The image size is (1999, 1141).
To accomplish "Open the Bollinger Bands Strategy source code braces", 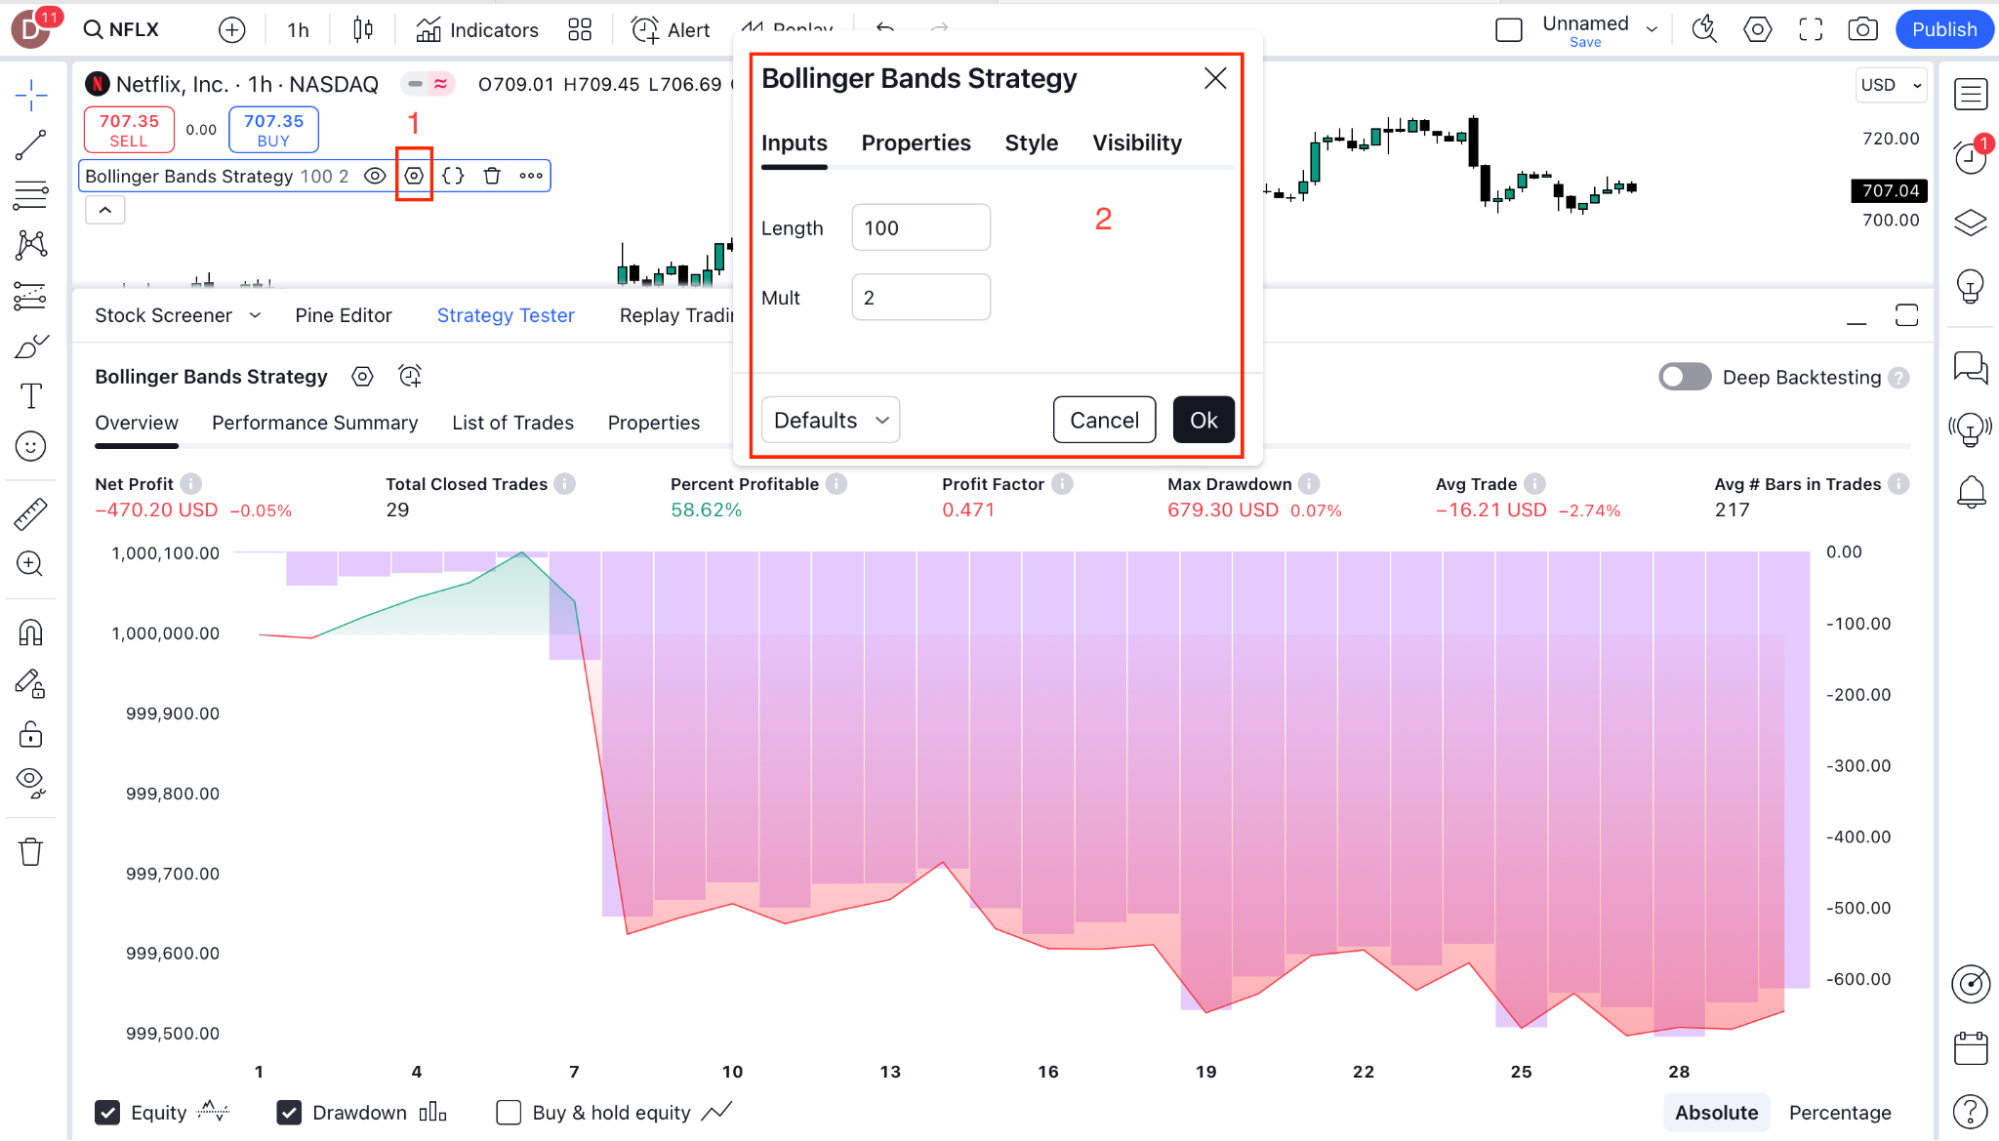I will click(x=453, y=176).
